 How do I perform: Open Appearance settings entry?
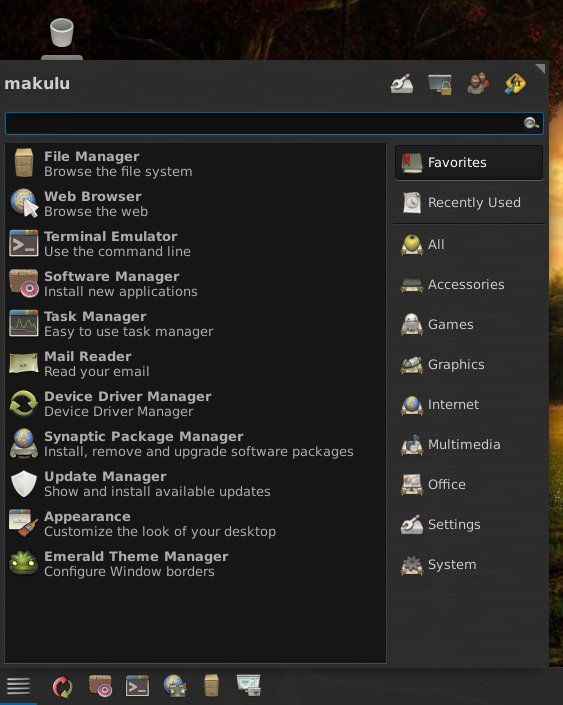(196, 524)
